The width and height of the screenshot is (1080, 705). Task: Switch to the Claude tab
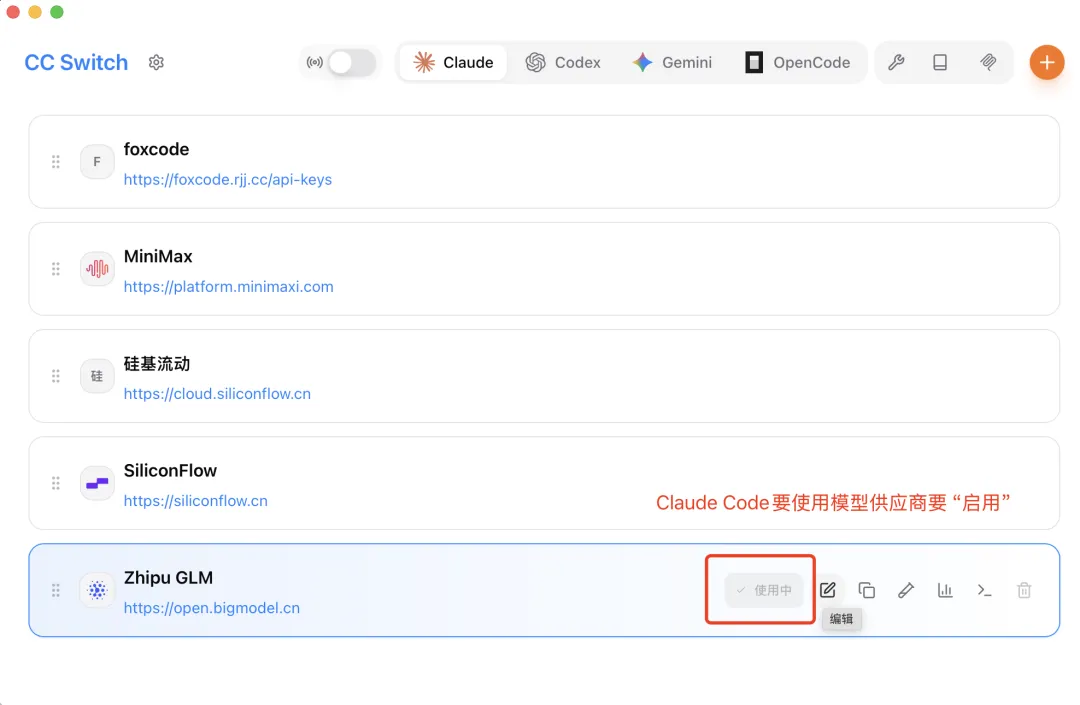coord(453,63)
